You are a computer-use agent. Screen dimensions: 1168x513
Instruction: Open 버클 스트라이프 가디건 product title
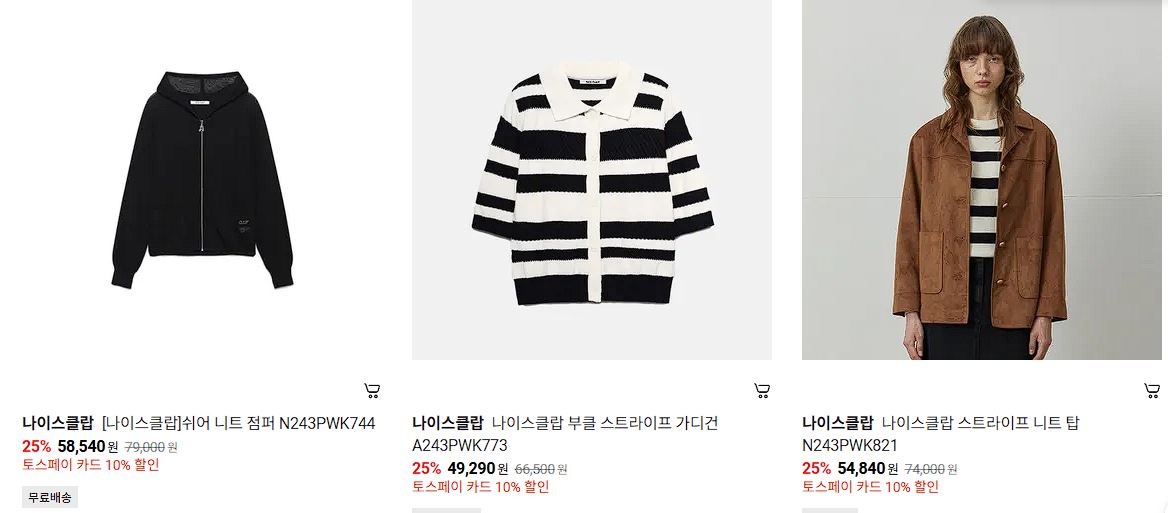point(565,434)
